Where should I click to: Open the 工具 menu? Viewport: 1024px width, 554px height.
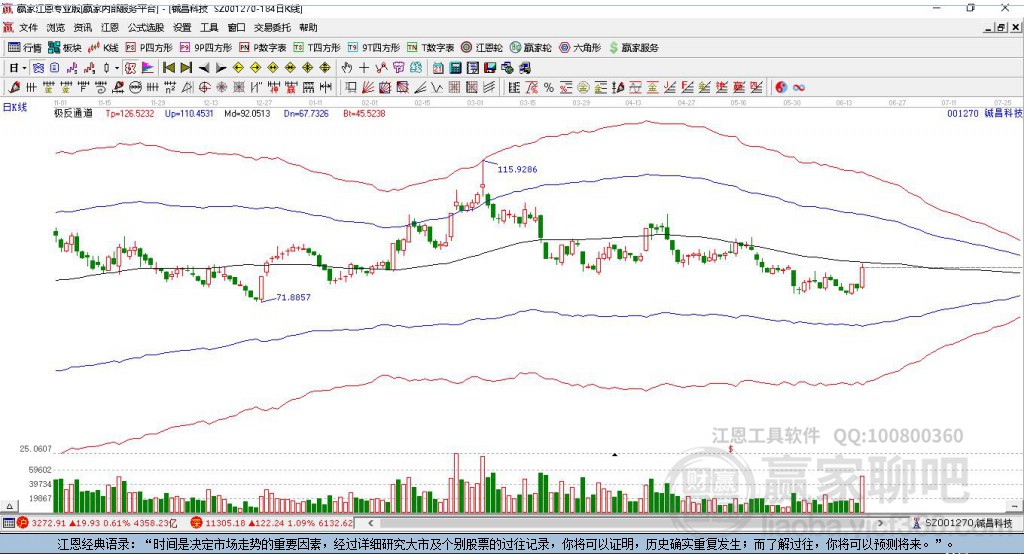pyautogui.click(x=209, y=27)
